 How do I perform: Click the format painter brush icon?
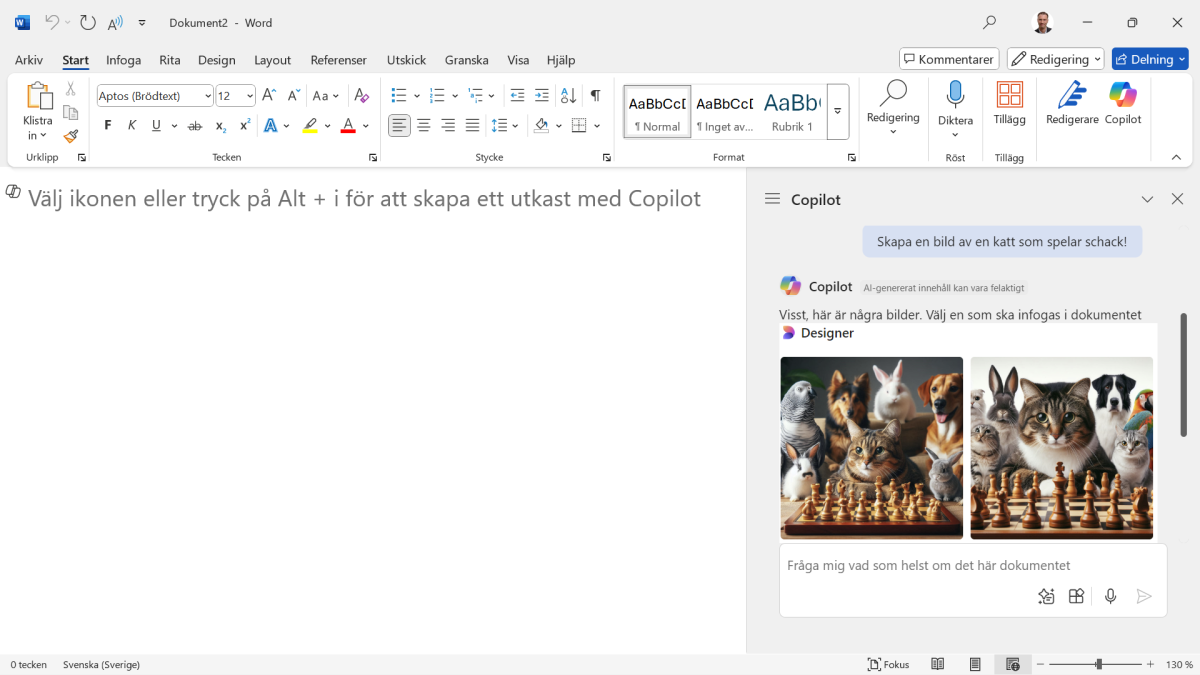click(71, 136)
